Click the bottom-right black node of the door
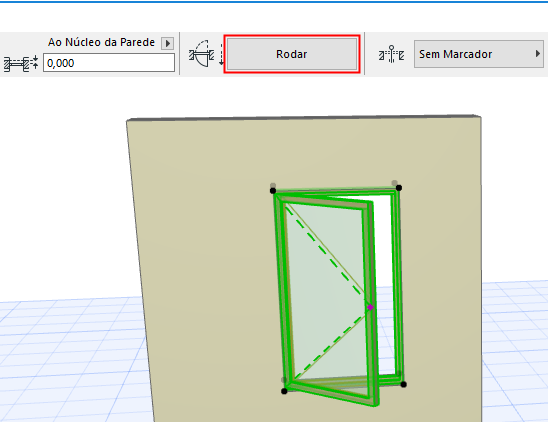The image size is (548, 422). (x=403, y=384)
